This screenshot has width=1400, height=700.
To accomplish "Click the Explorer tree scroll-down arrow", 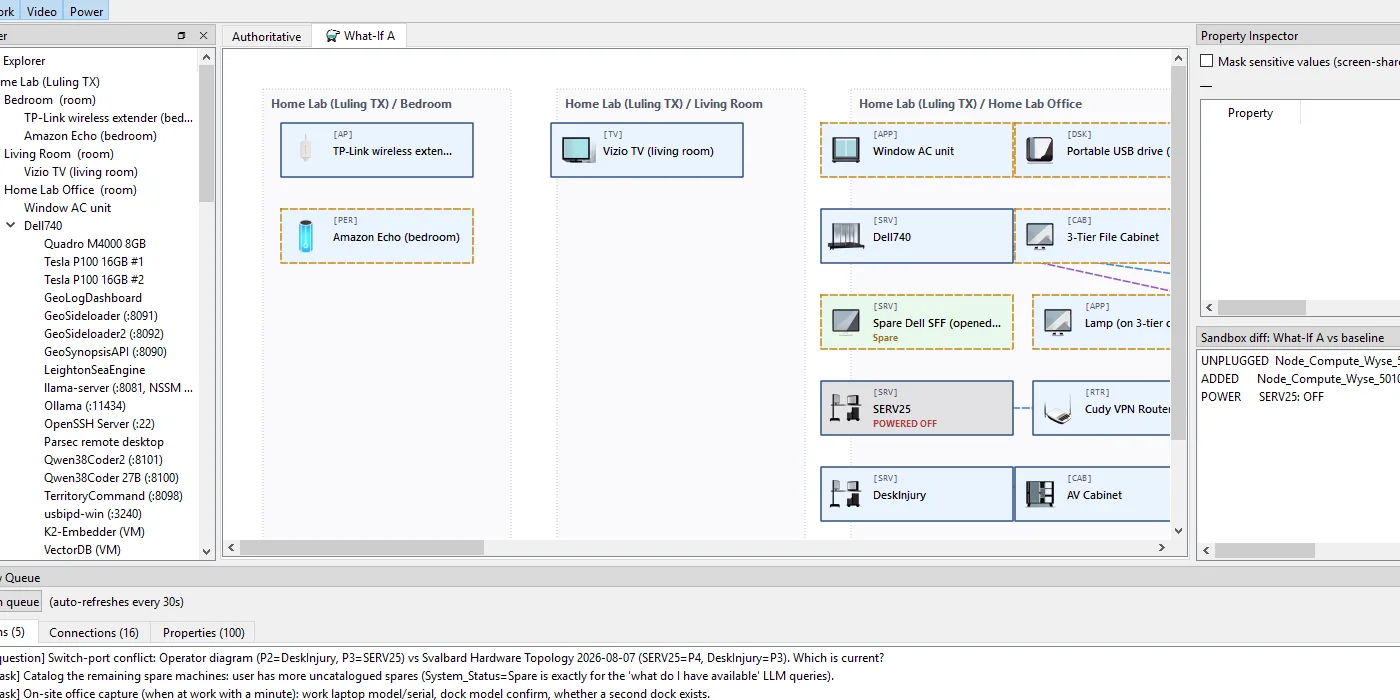I will point(207,551).
